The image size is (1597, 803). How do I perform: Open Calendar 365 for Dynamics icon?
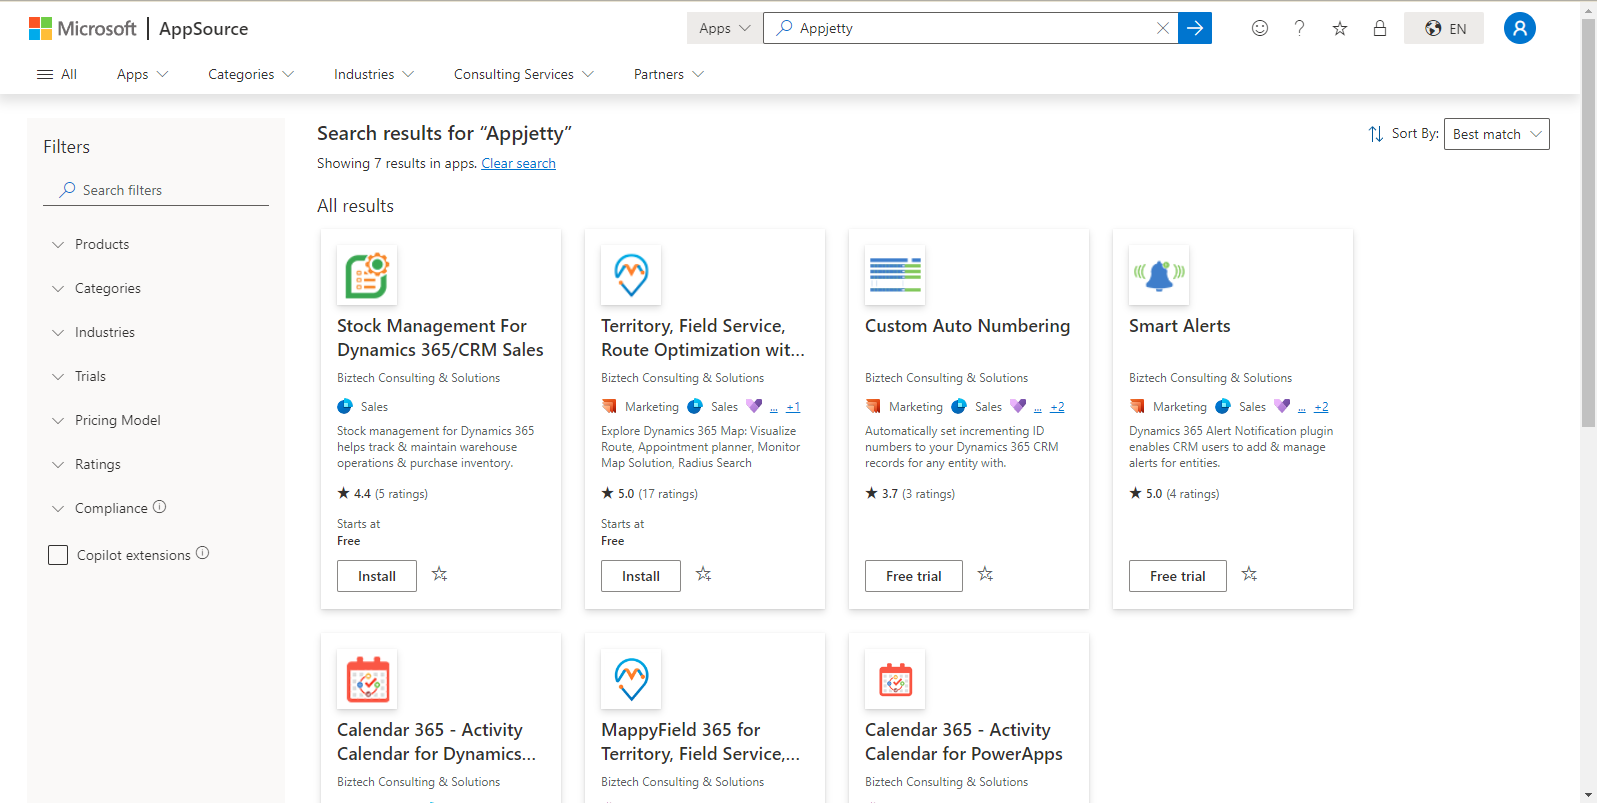367,679
